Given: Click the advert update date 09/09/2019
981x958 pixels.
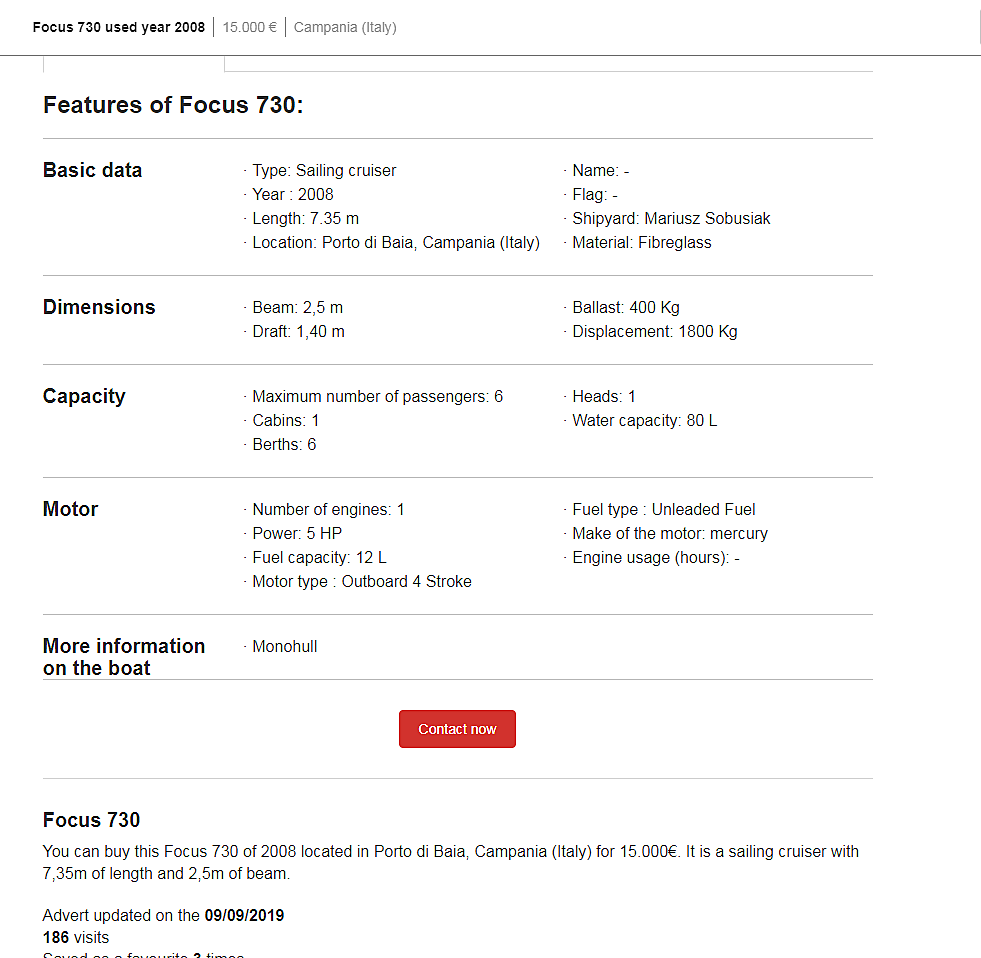Looking at the screenshot, I should [245, 915].
